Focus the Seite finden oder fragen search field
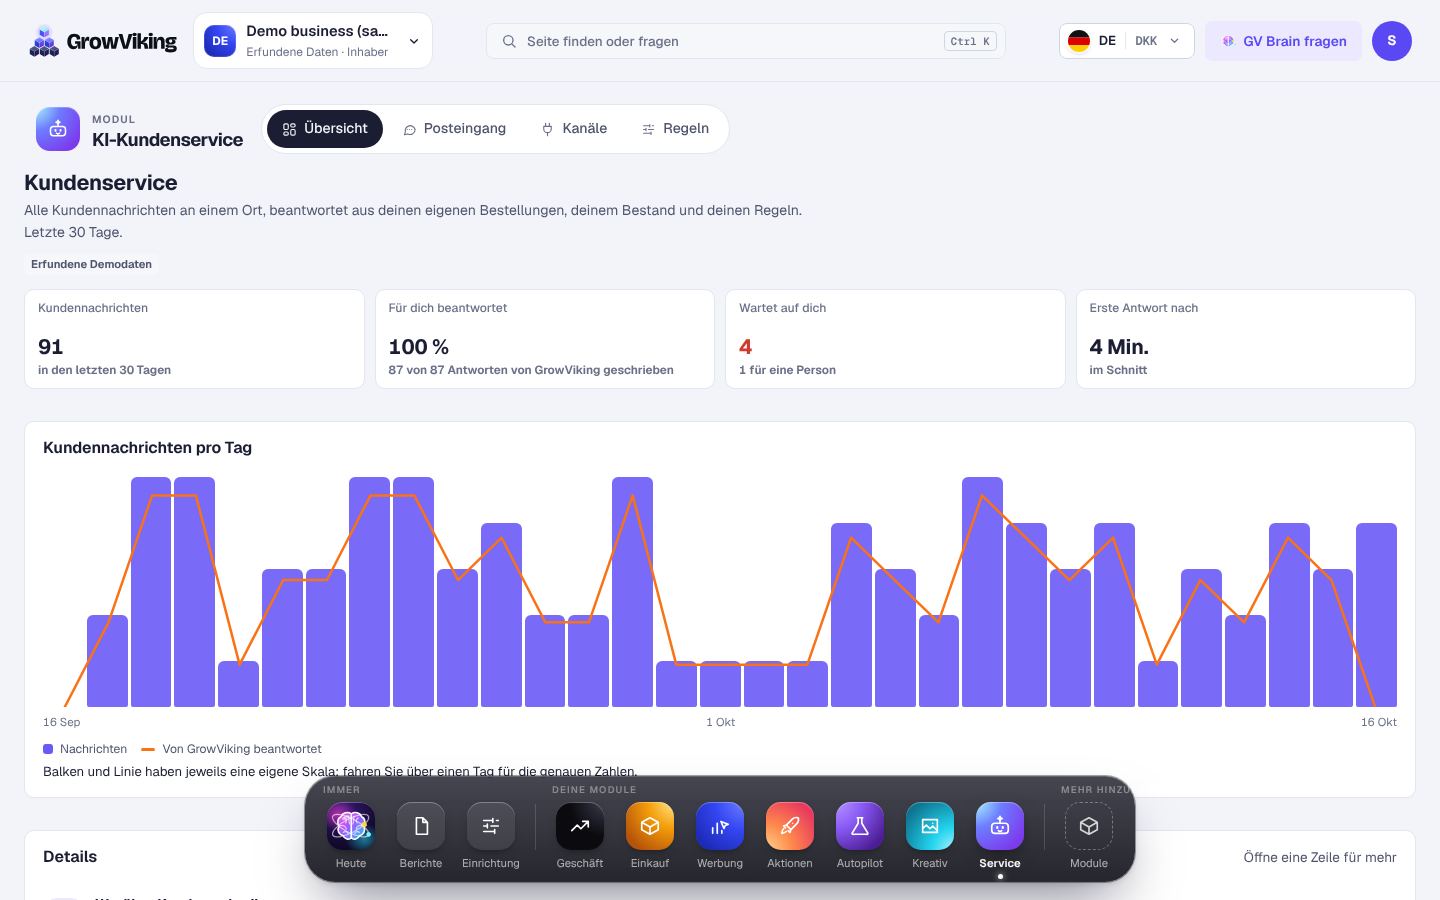Viewport: 1440px width, 900px height. click(x=746, y=41)
